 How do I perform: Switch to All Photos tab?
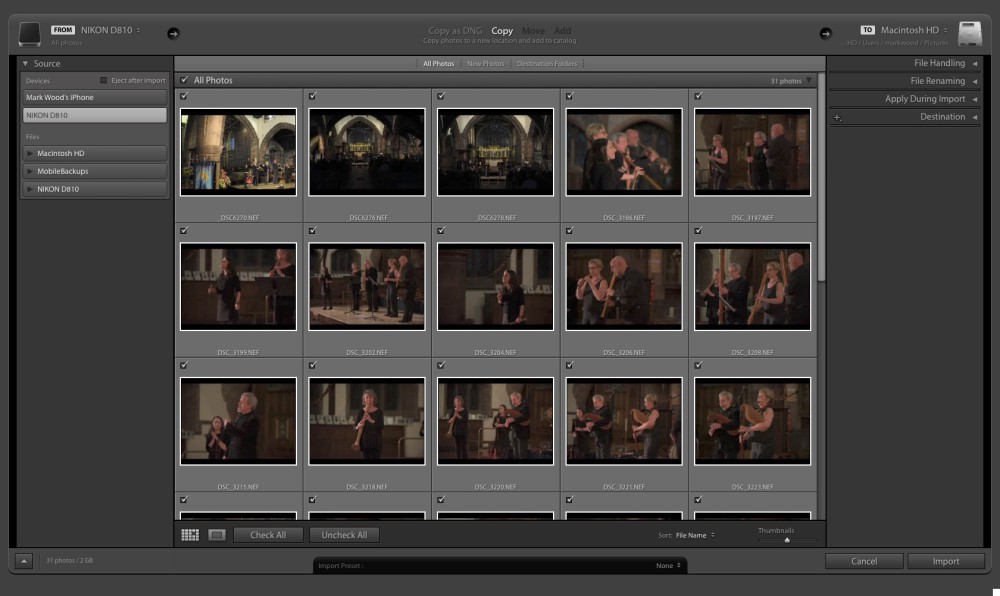pyautogui.click(x=439, y=64)
